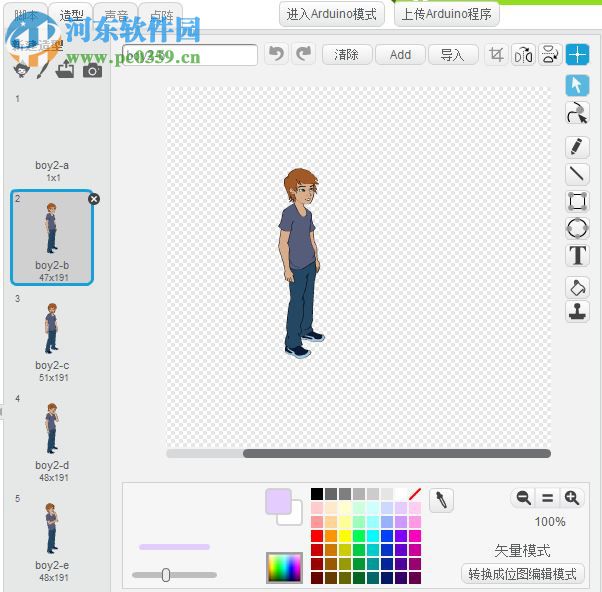Click 进入Arduino模式 button
This screenshot has height=592, width=602.
332,14
